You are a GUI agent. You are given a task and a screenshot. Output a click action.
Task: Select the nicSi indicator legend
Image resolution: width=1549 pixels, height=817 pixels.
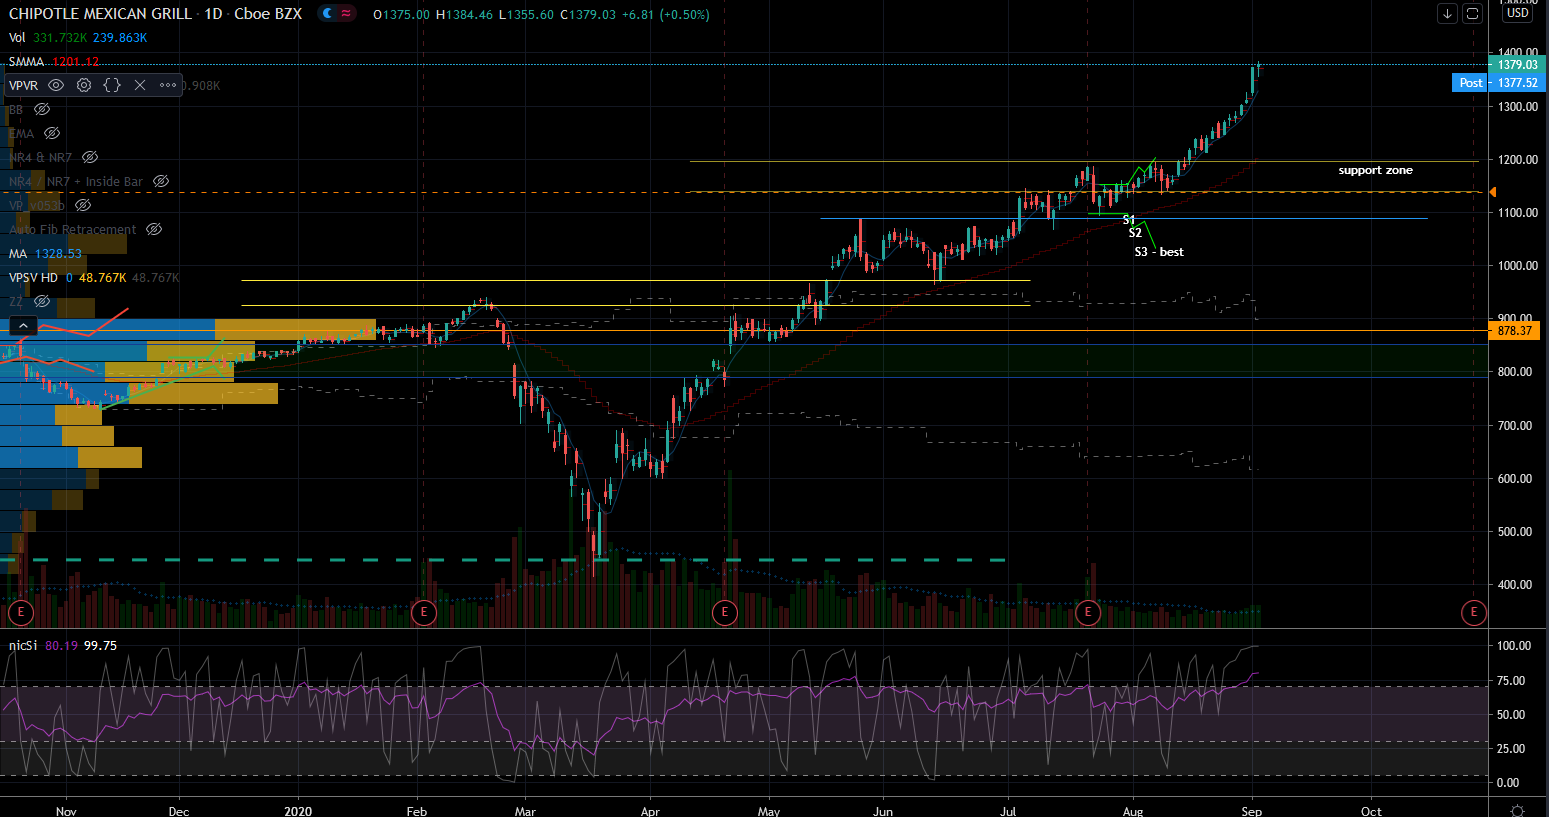[23, 646]
